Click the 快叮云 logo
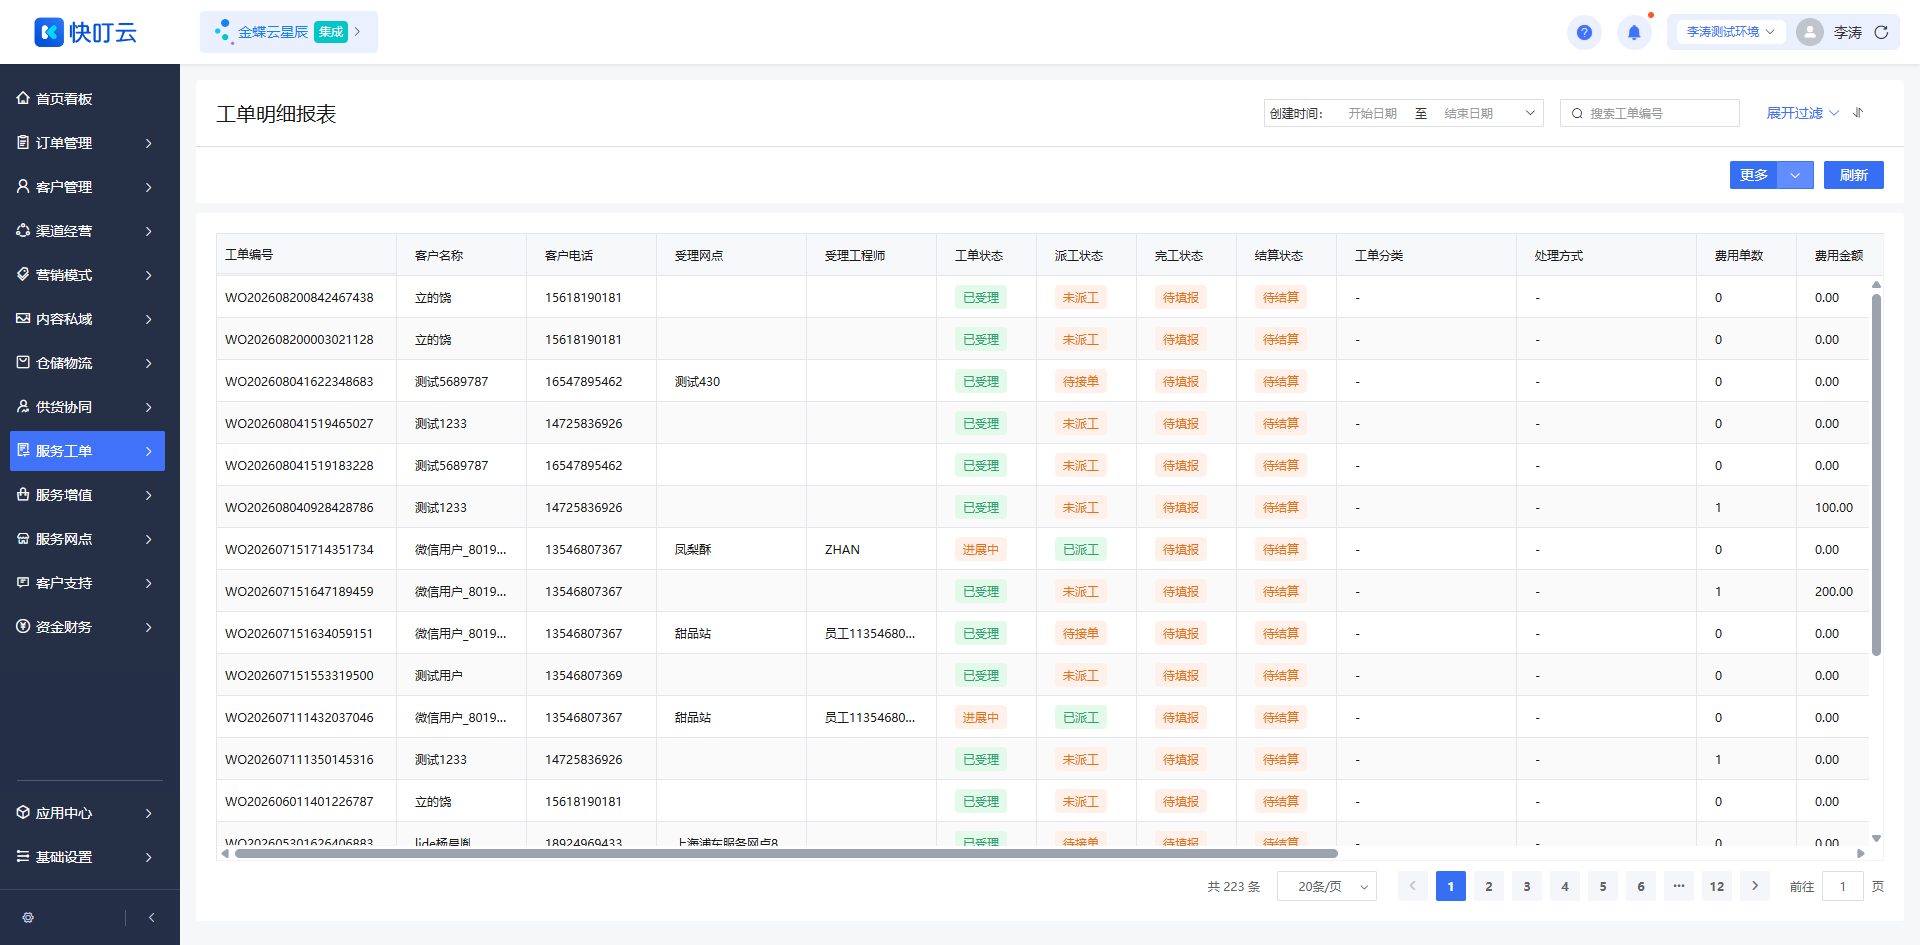1920x945 pixels. [x=85, y=32]
